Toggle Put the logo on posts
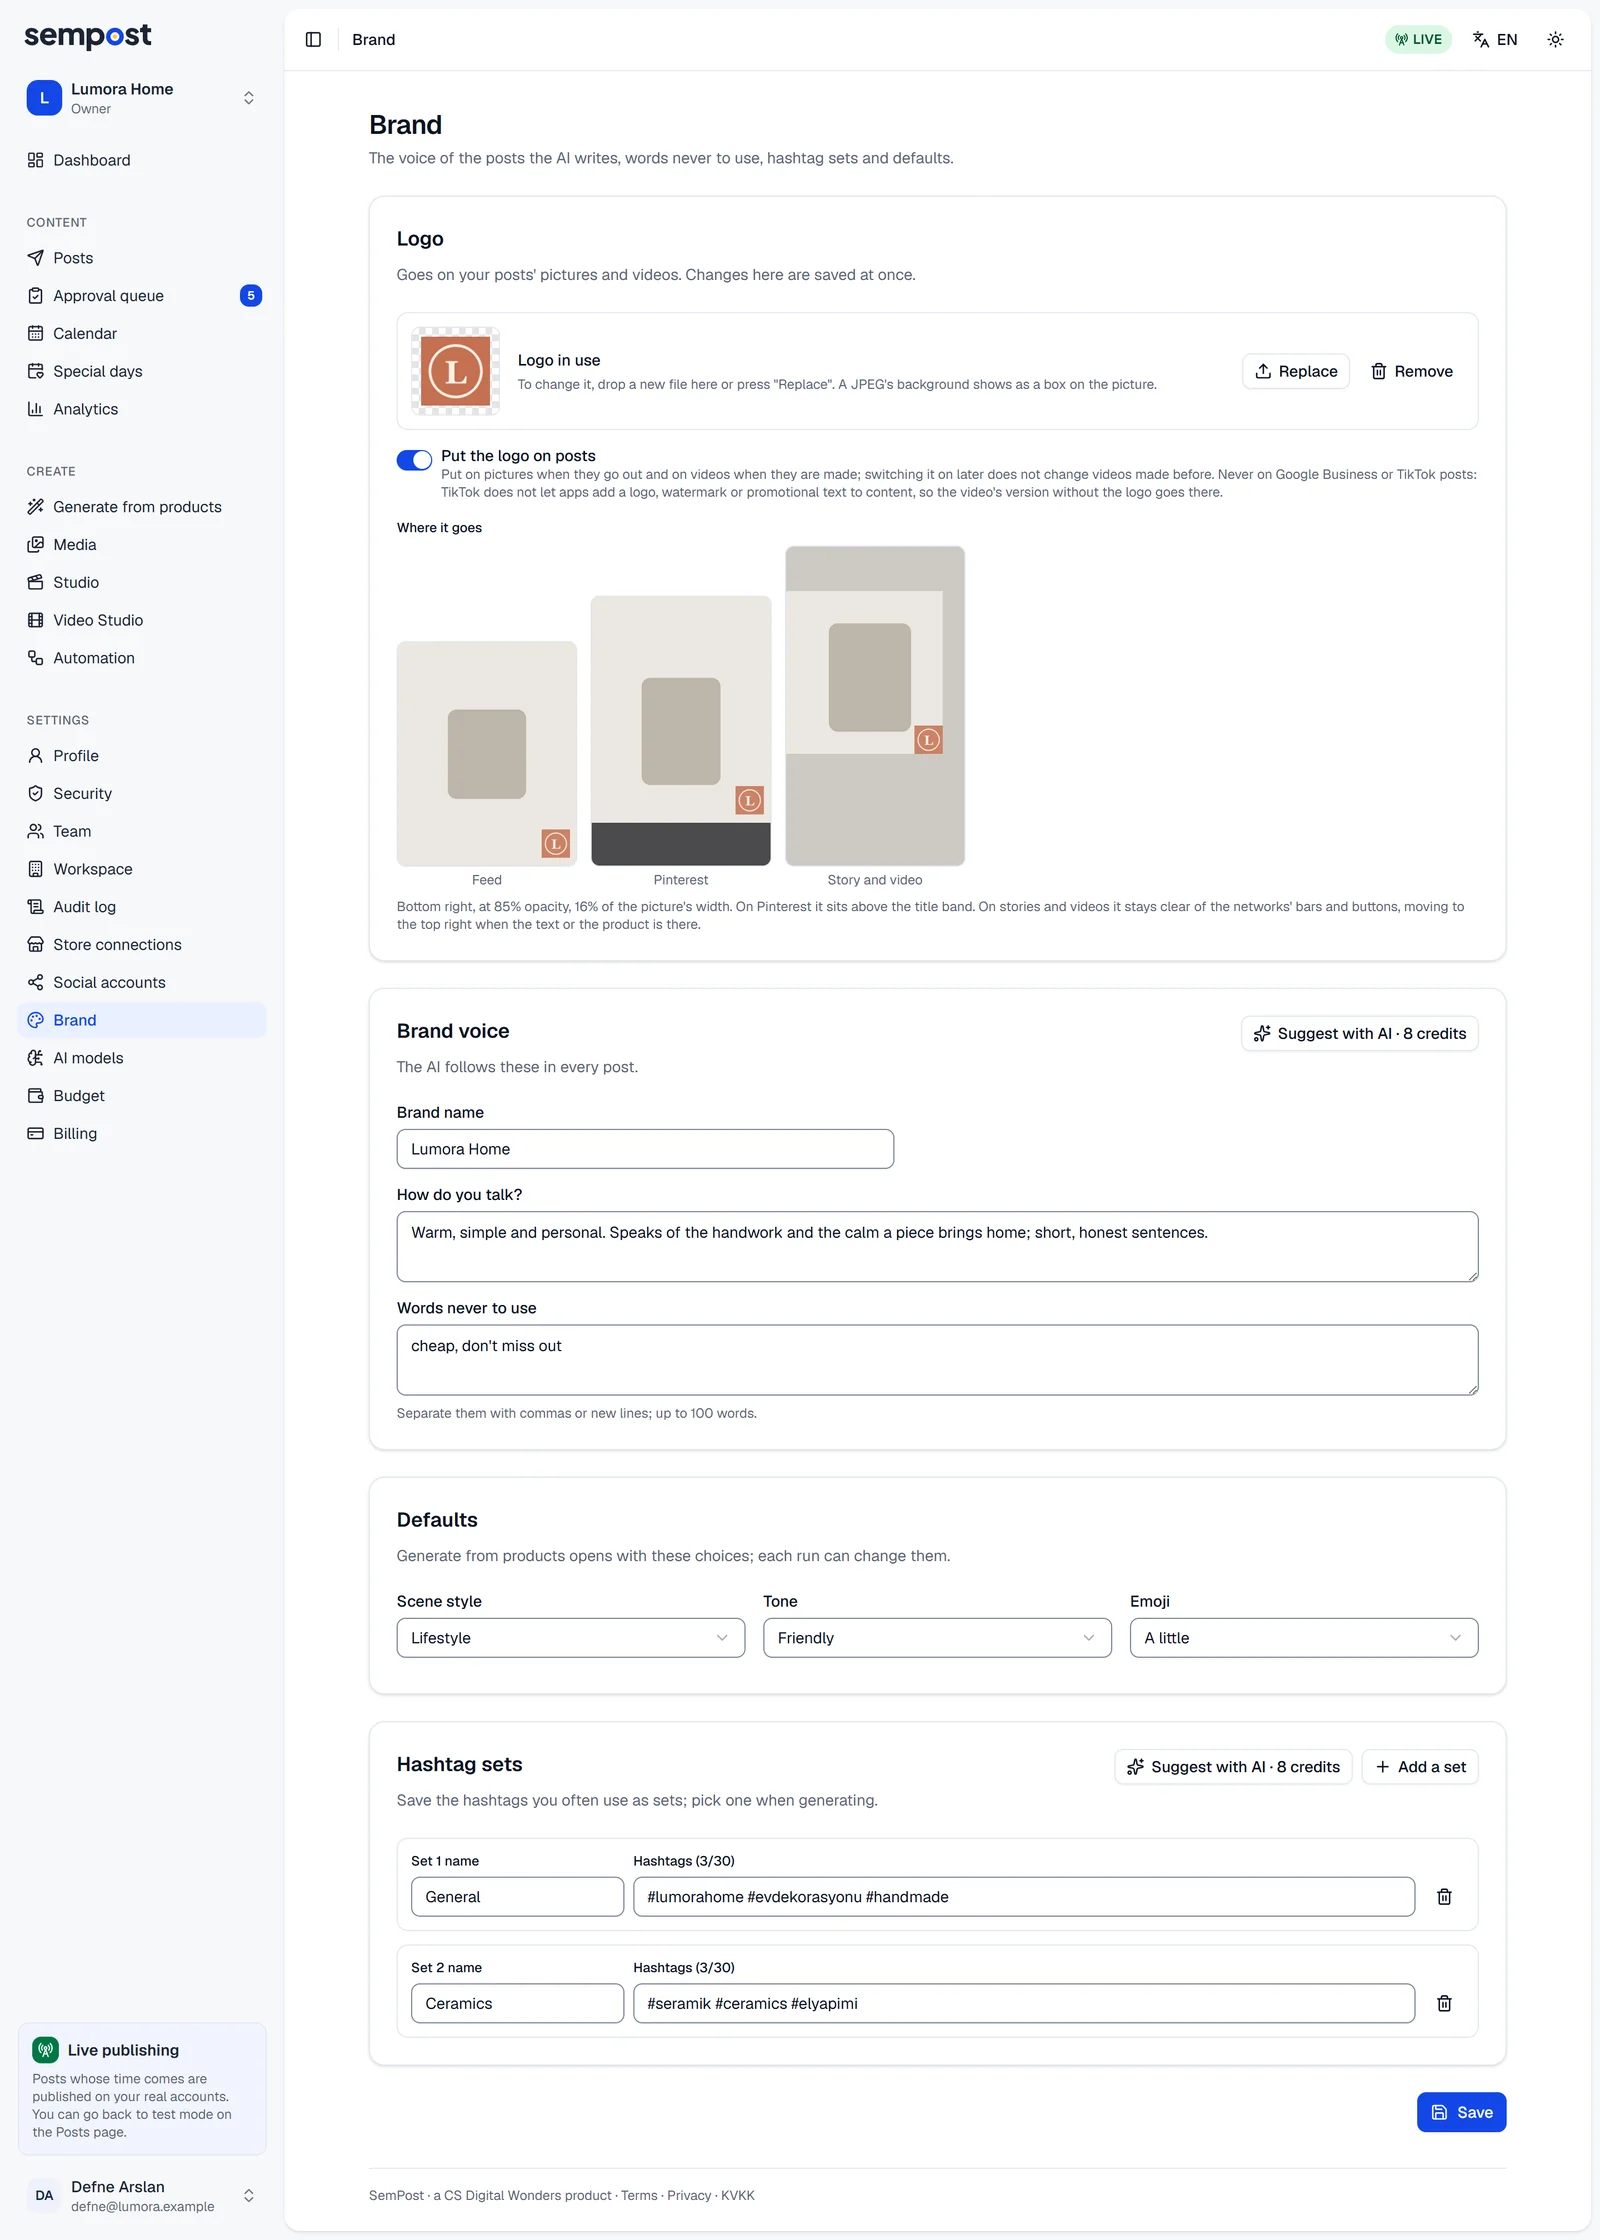 [x=414, y=460]
